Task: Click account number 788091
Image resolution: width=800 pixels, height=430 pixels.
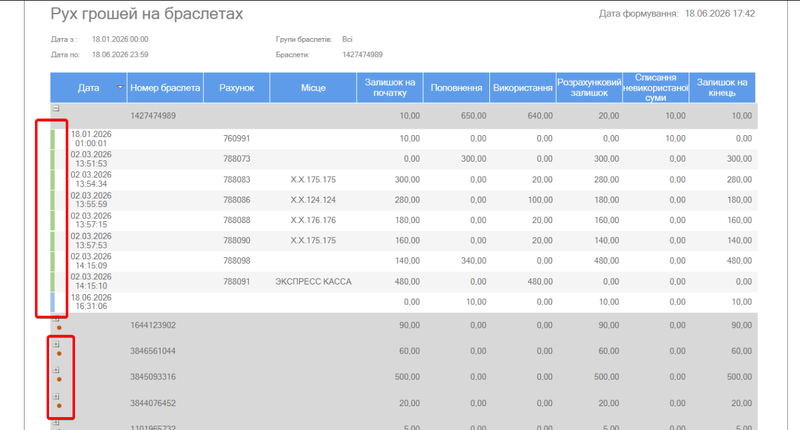Action: 237,282
